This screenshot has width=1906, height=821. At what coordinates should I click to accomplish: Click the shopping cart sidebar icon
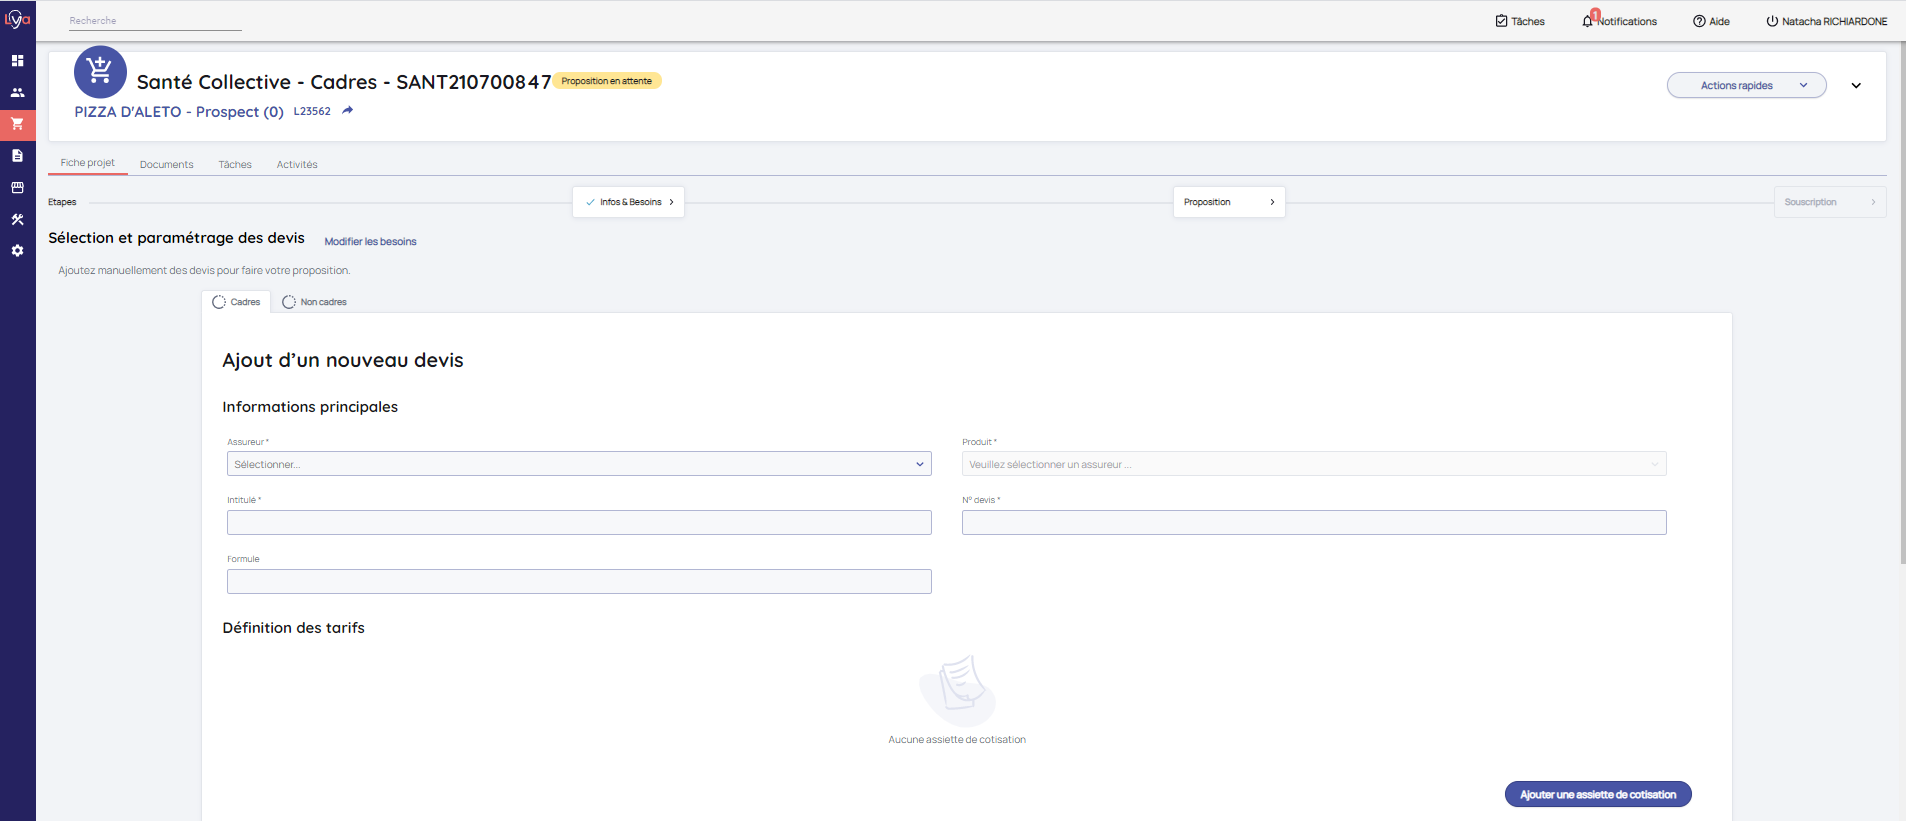[17, 124]
